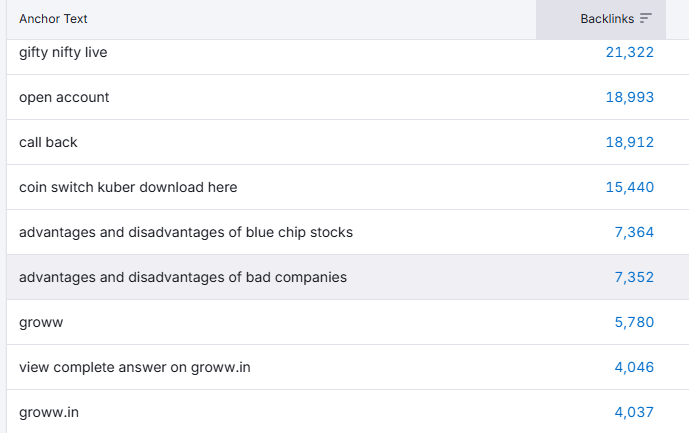Open backlinks count 4,046
The height and width of the screenshot is (433, 689).
point(634,367)
